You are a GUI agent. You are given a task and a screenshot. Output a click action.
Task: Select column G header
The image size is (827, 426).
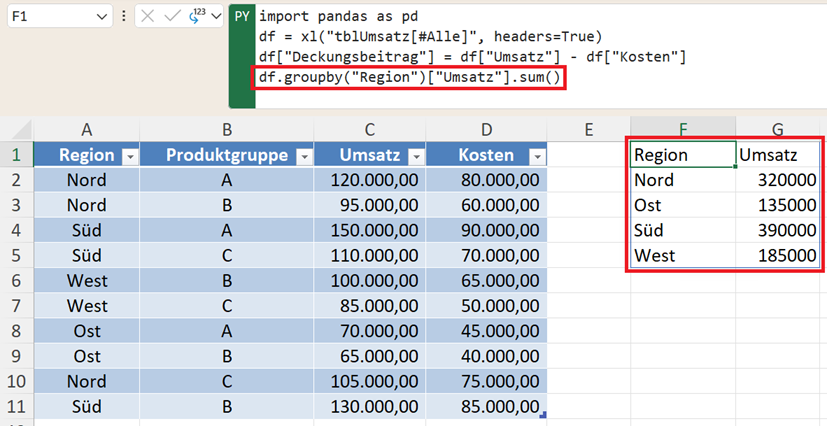click(x=778, y=127)
